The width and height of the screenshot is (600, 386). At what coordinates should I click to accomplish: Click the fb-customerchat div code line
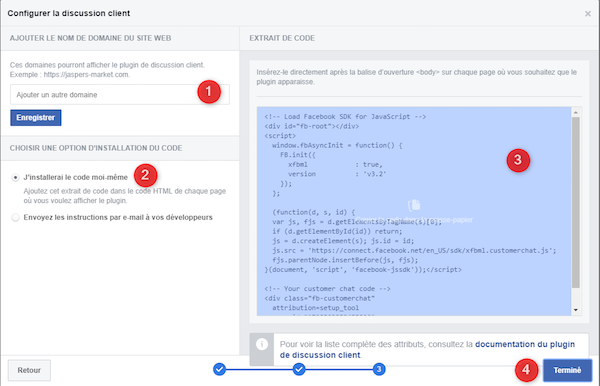click(320, 298)
